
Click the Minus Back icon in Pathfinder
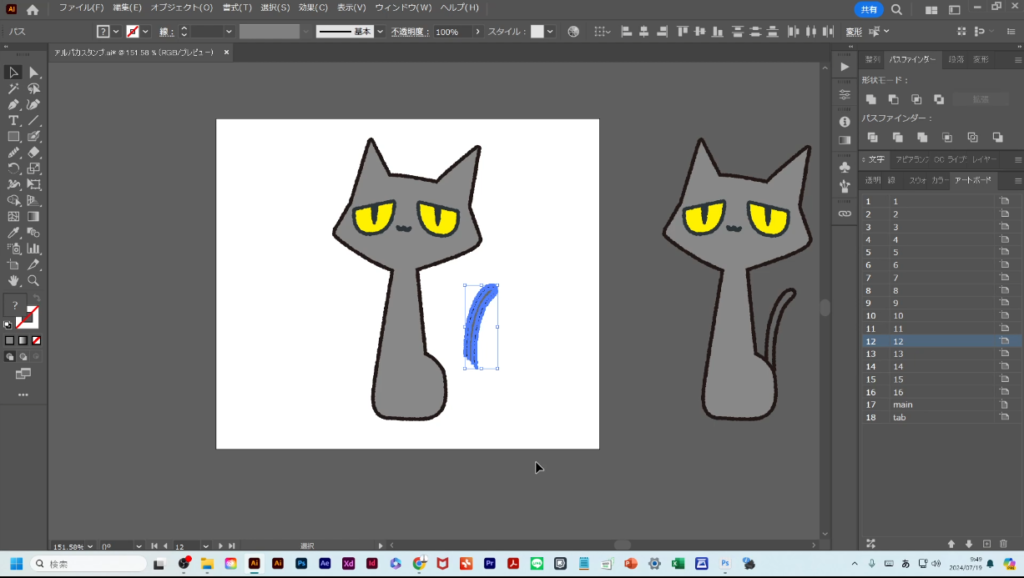[x=997, y=137]
